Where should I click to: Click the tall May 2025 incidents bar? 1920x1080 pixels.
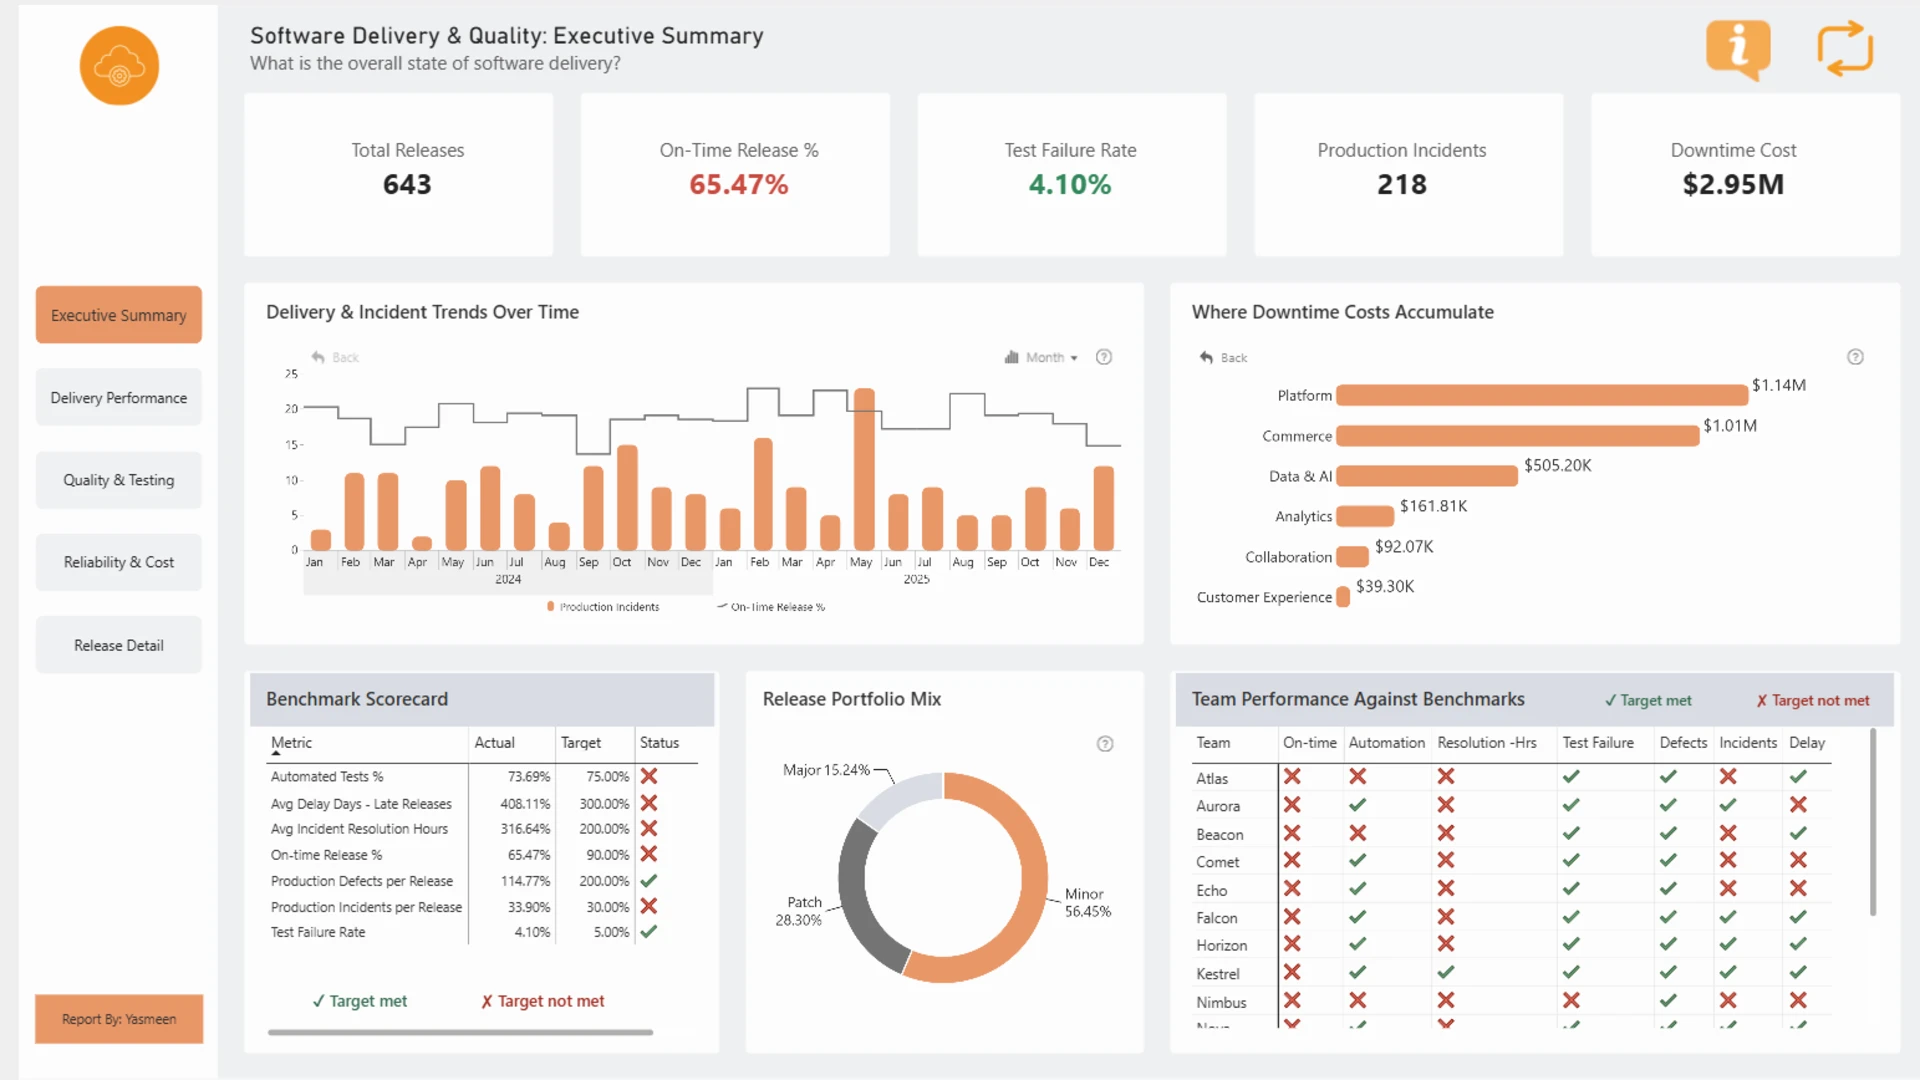pos(864,469)
